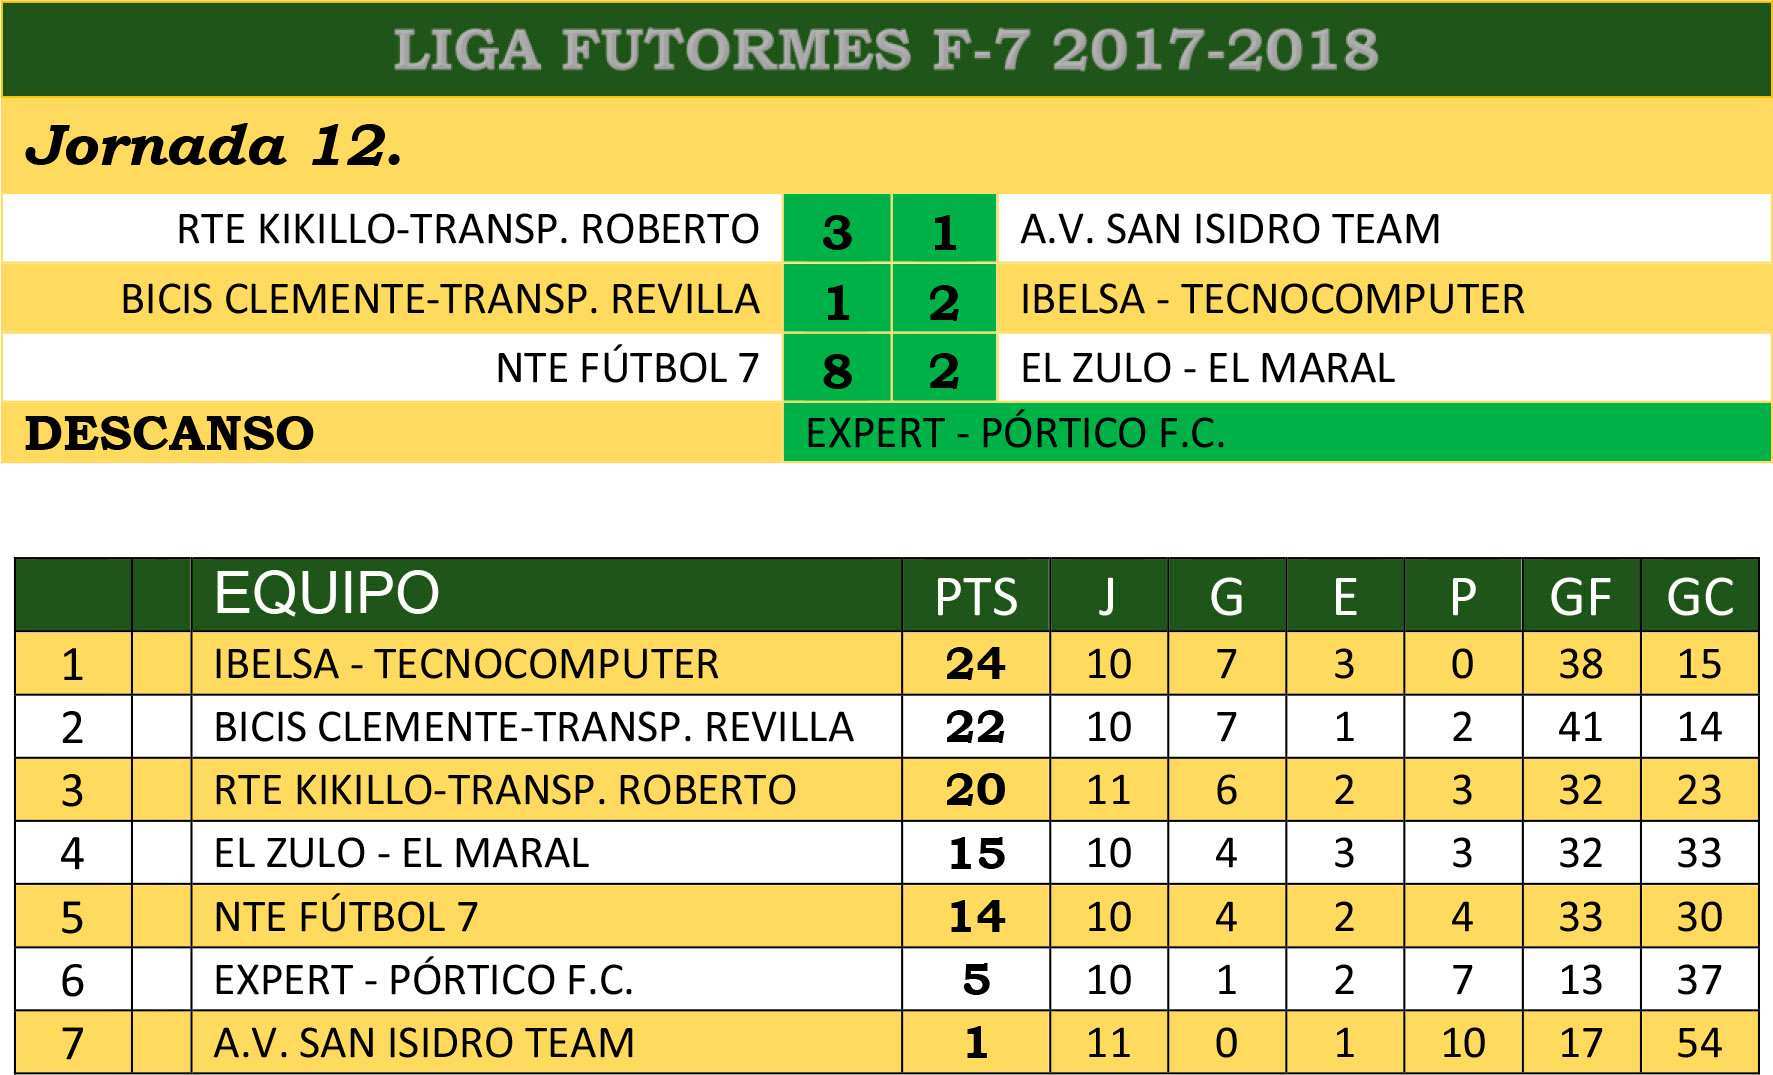Select the E column header
Image resolution: width=1773 pixels, height=1075 pixels.
[x=1344, y=597]
